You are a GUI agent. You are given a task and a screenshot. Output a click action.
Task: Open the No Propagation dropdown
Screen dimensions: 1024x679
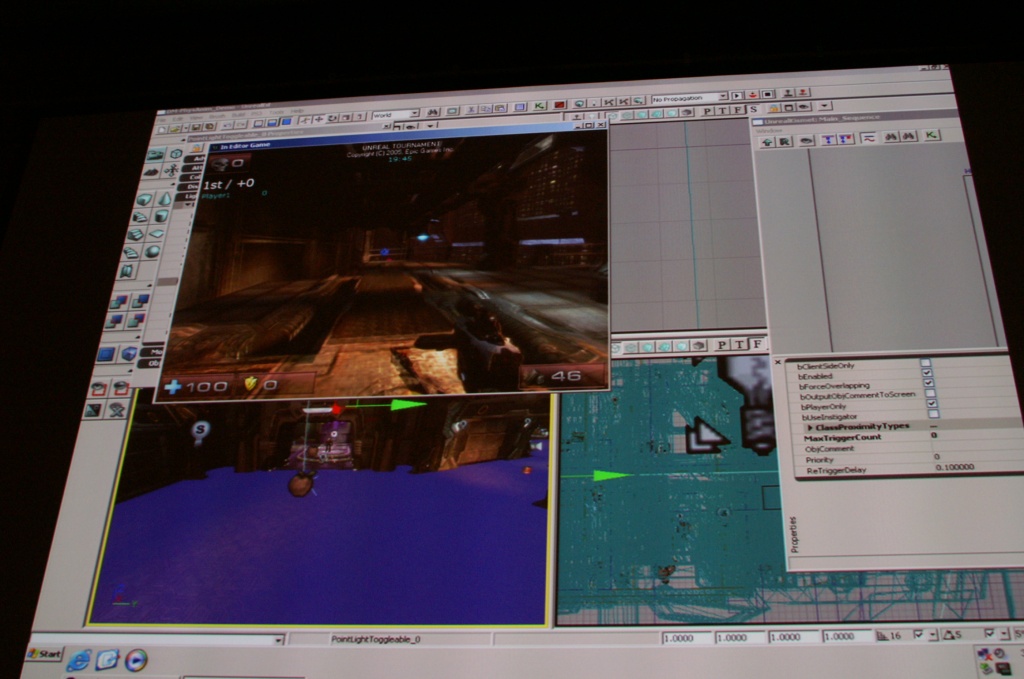(x=689, y=99)
